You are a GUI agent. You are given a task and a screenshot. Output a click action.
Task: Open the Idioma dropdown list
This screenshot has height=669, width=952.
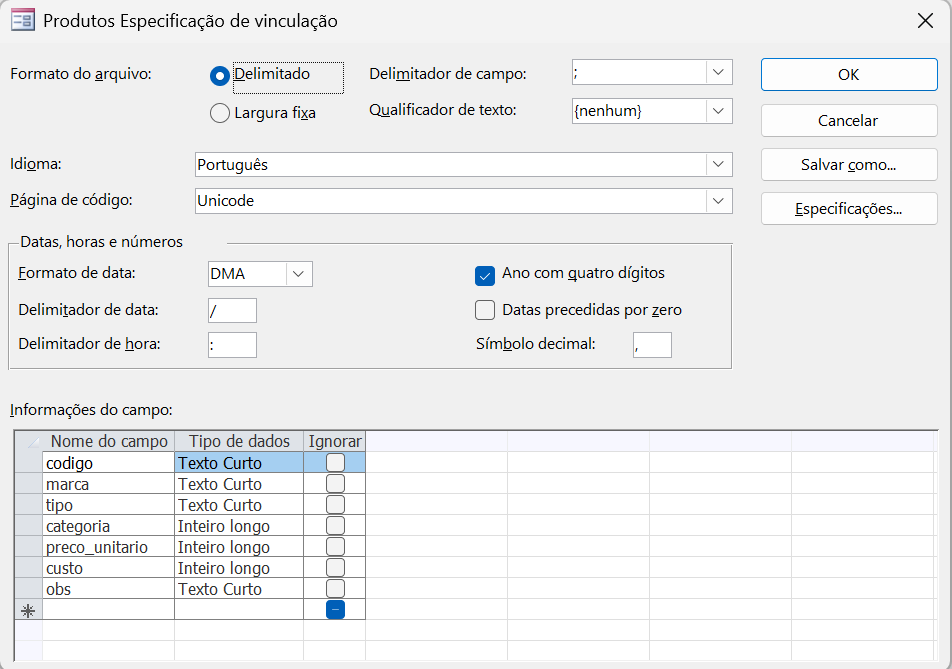point(718,164)
